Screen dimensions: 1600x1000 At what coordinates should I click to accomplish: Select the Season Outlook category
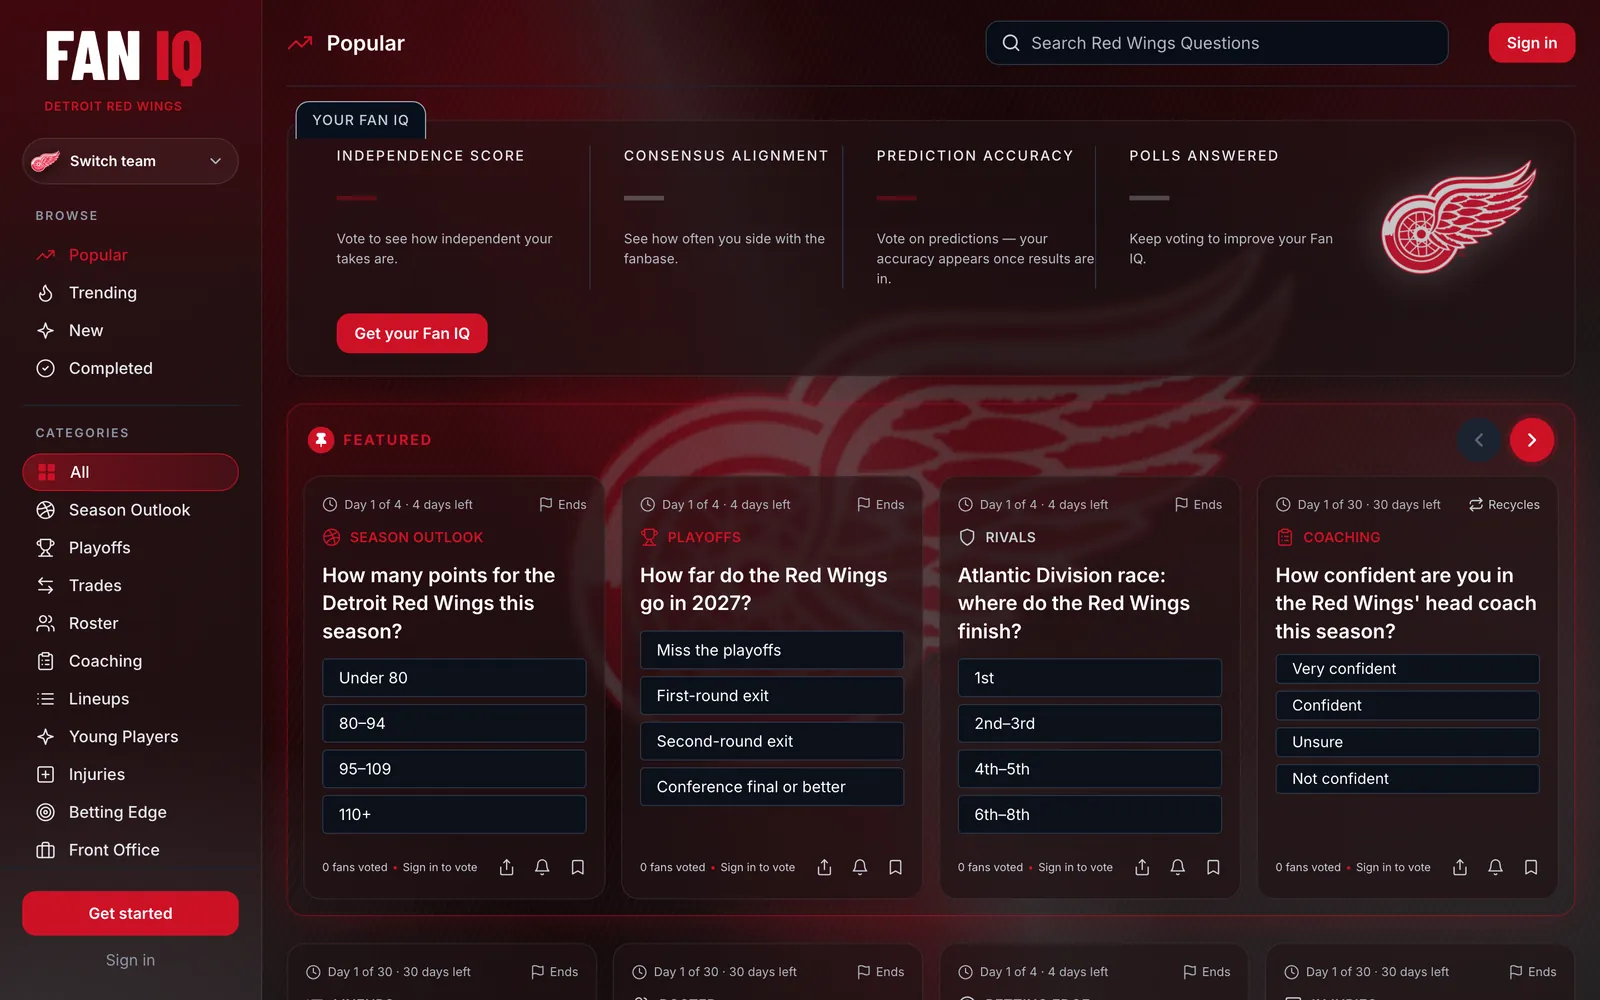click(130, 510)
